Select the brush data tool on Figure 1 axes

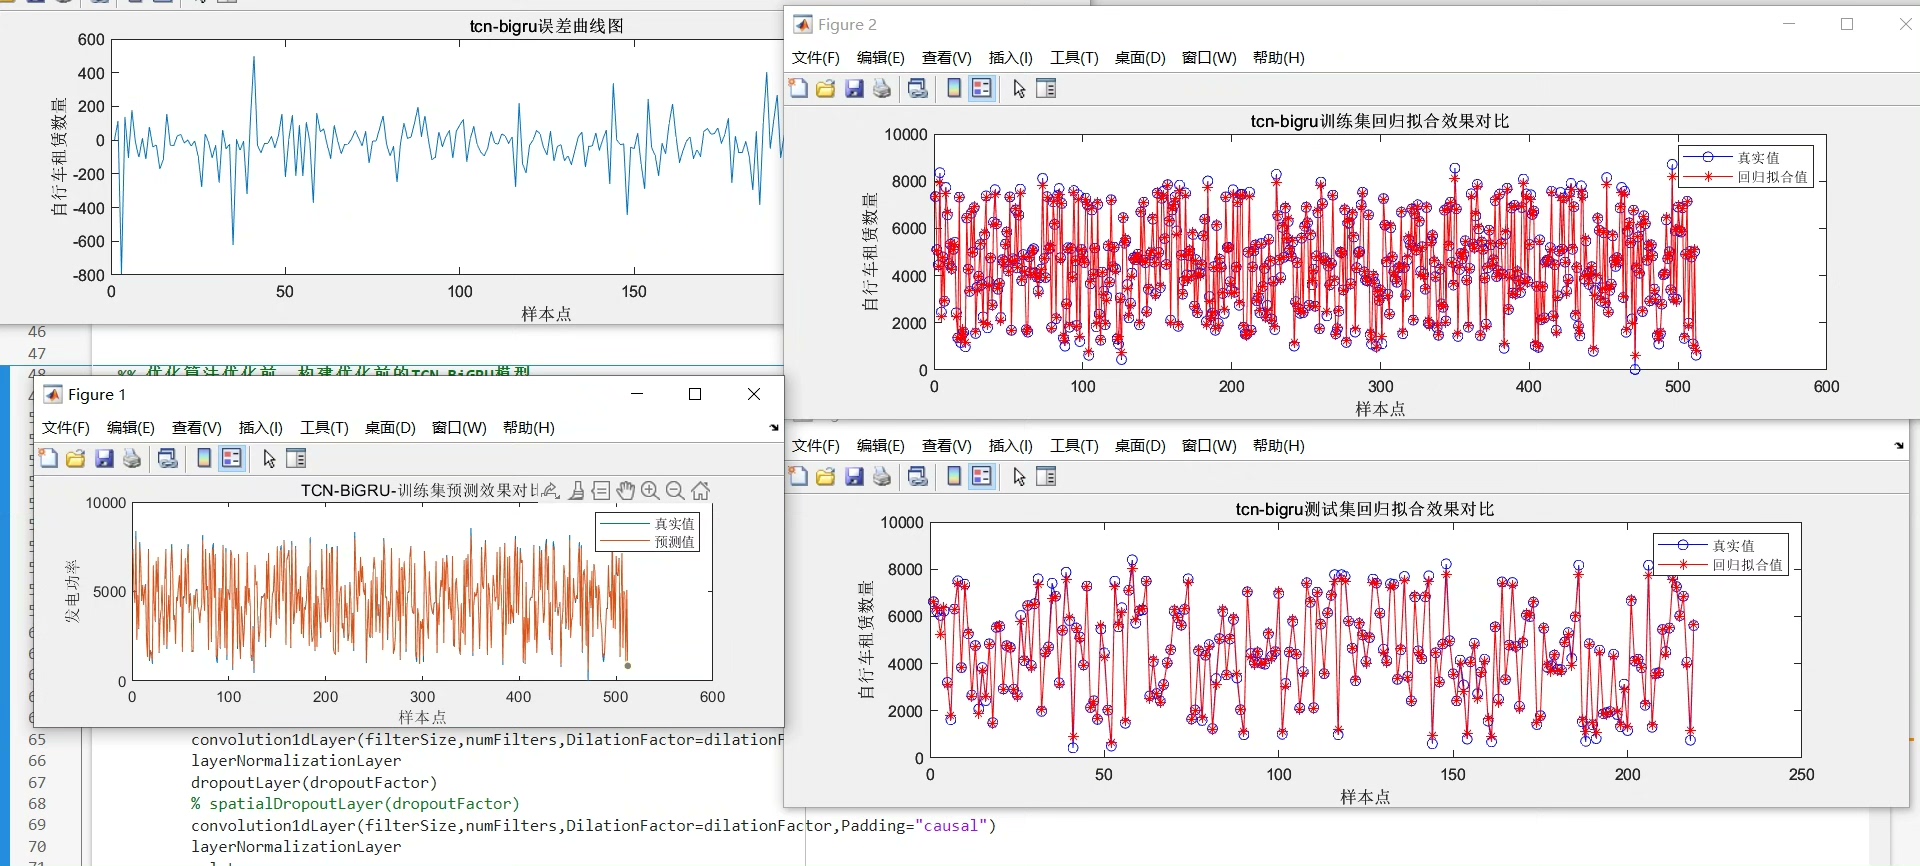tap(577, 490)
